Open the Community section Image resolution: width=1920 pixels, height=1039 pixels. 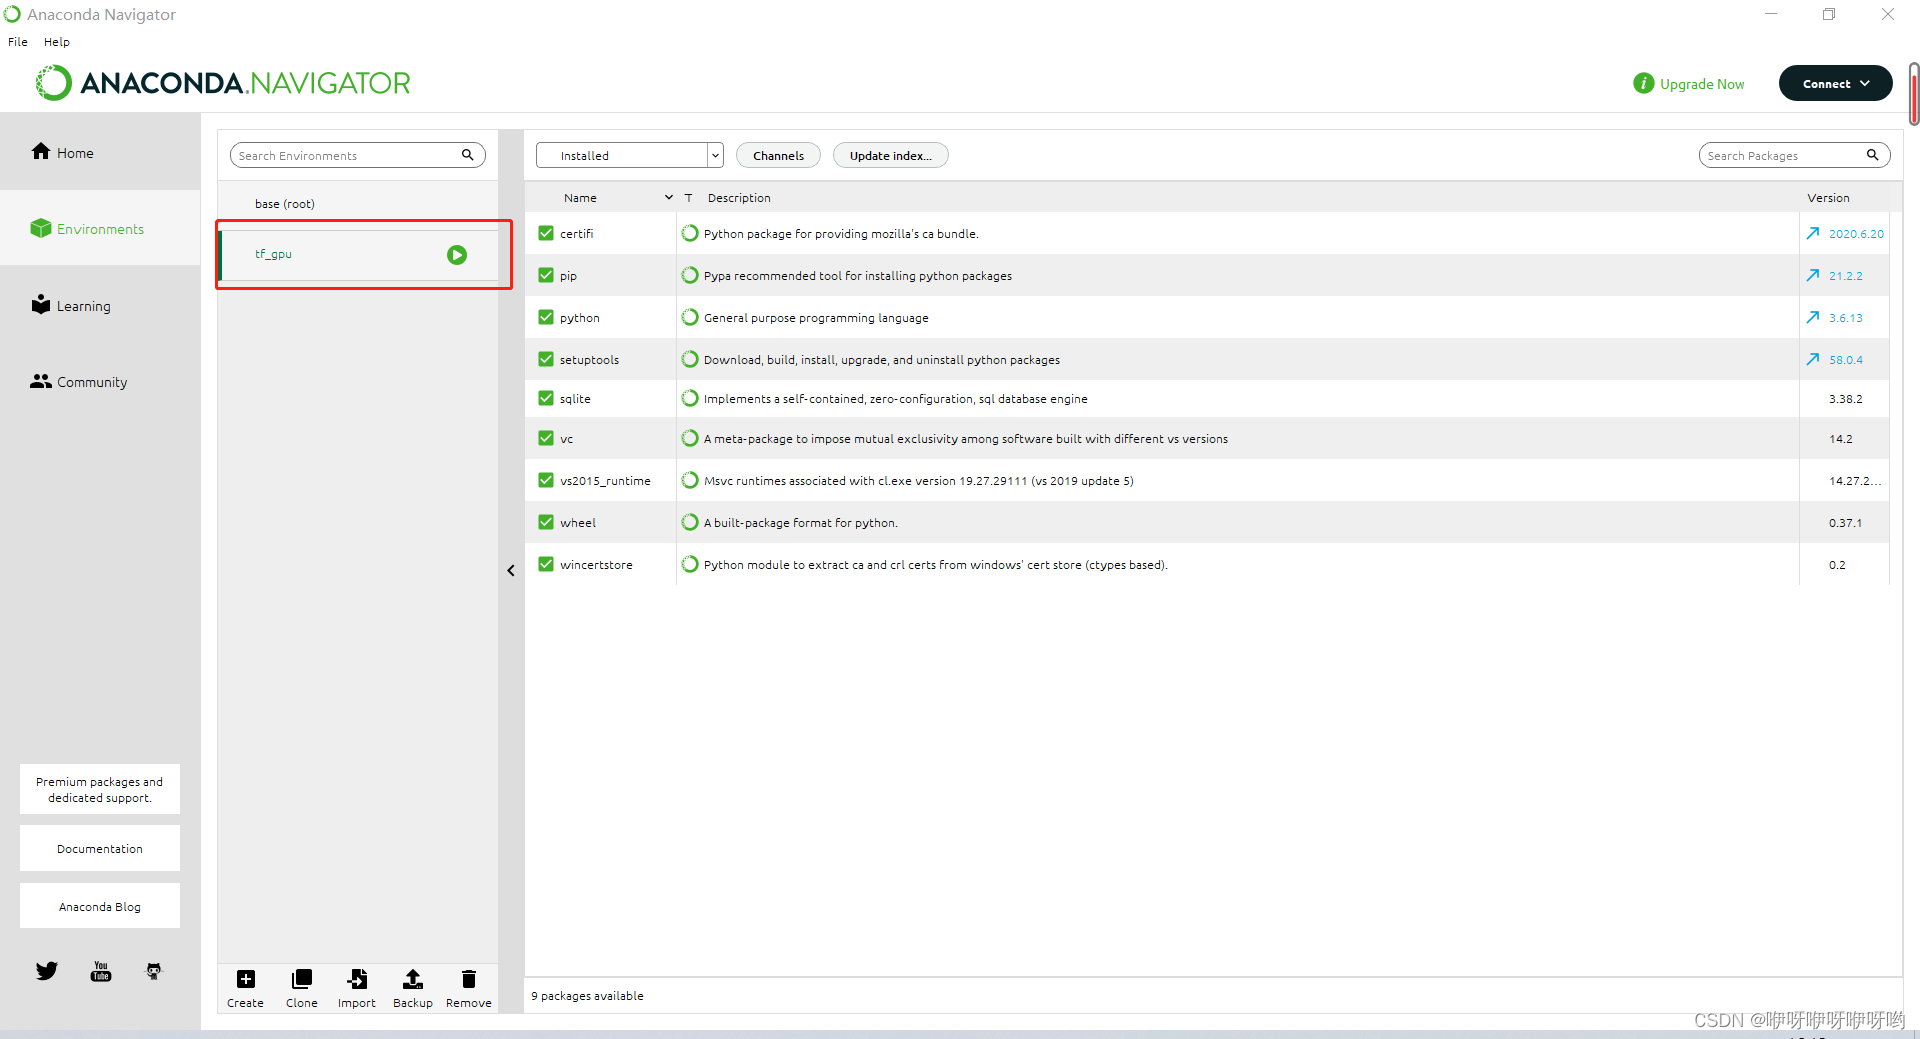(79, 381)
